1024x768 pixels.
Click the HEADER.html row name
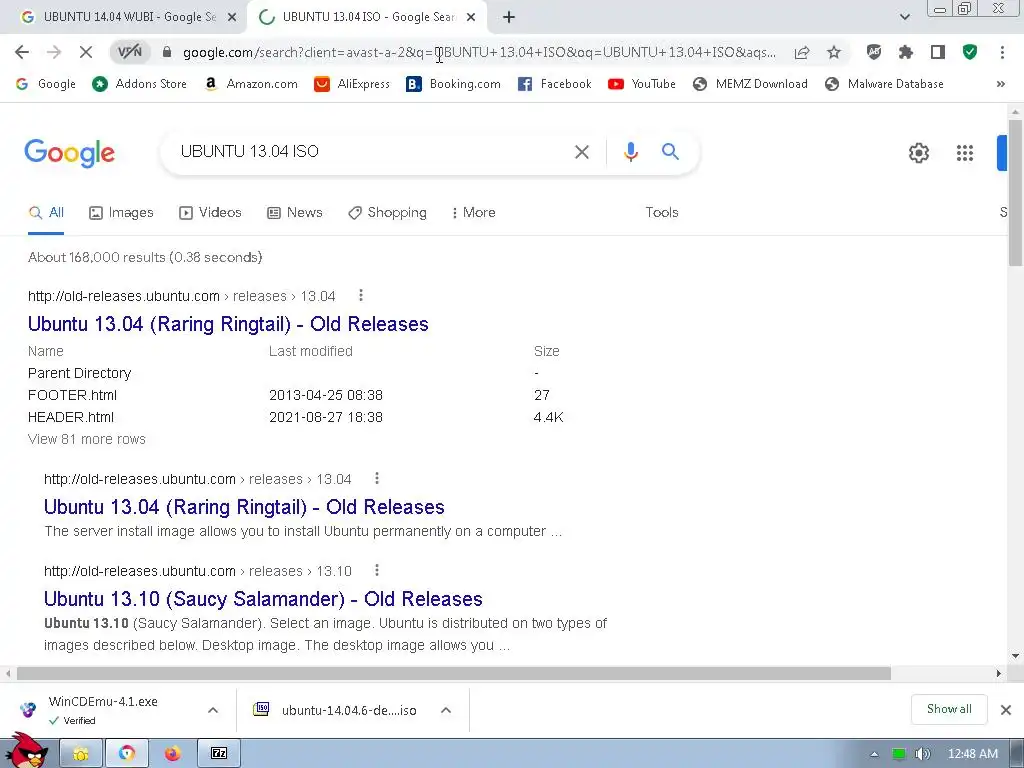click(x=71, y=417)
